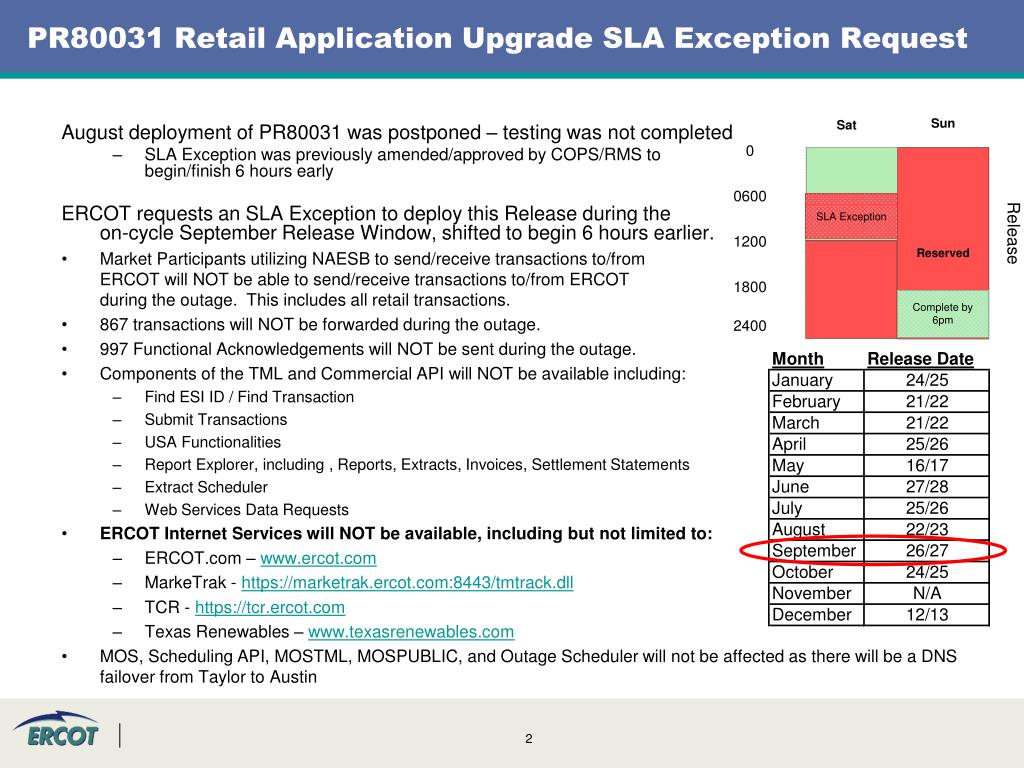1024x768 pixels.
Task: Click the vertical Release label
Action: click(1012, 233)
